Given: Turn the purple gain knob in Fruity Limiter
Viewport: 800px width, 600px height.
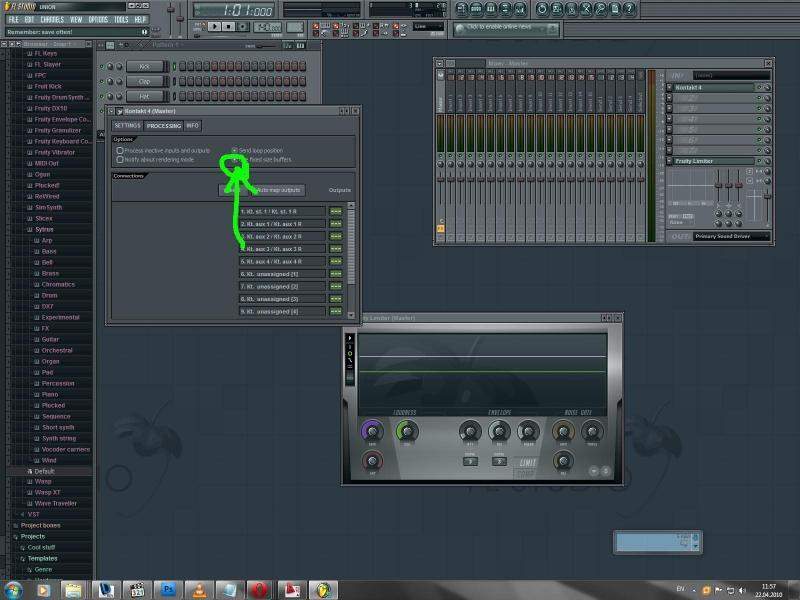Looking at the screenshot, I should [372, 431].
